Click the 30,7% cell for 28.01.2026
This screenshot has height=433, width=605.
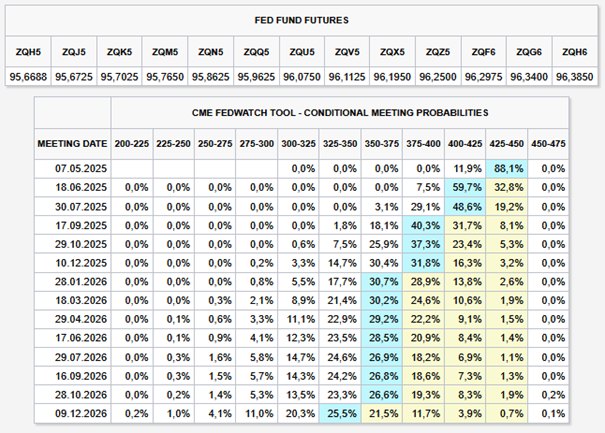click(382, 282)
